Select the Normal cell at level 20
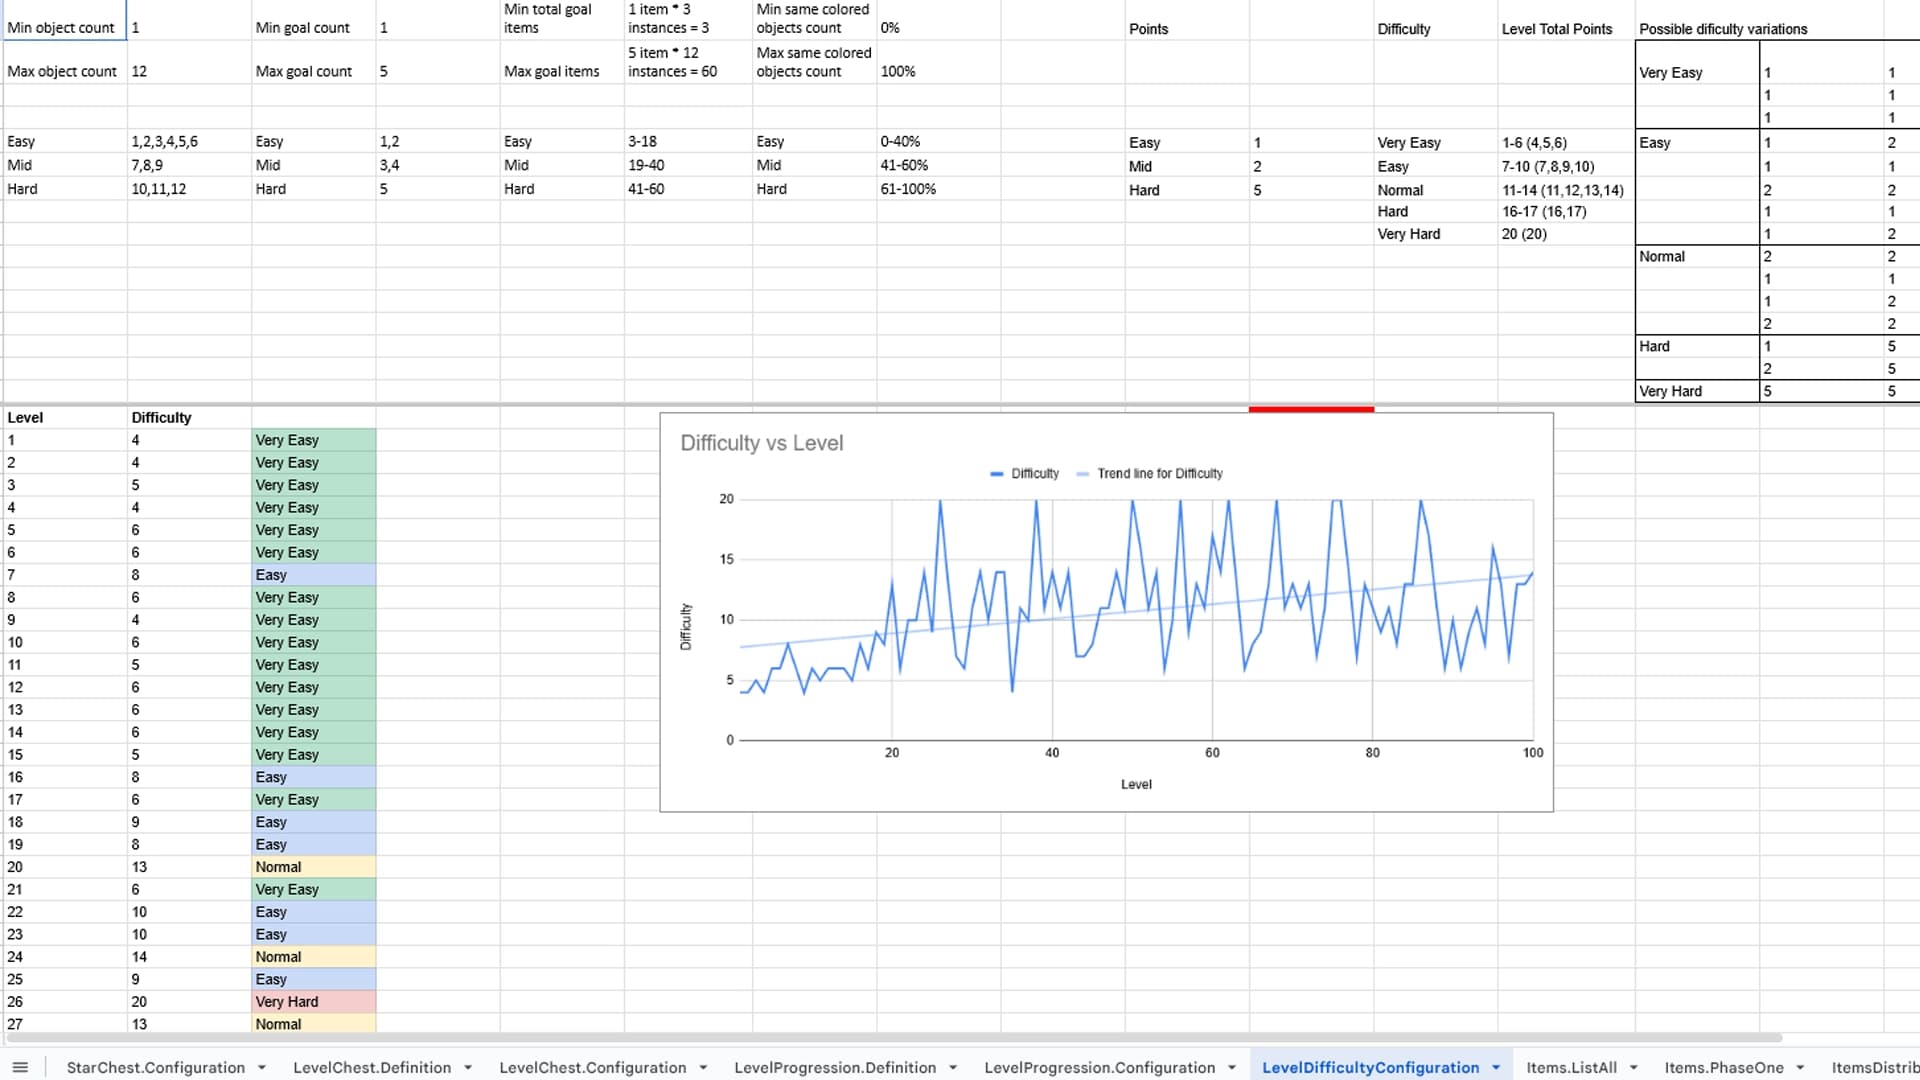The height and width of the screenshot is (1080, 1920). pyautogui.click(x=313, y=866)
